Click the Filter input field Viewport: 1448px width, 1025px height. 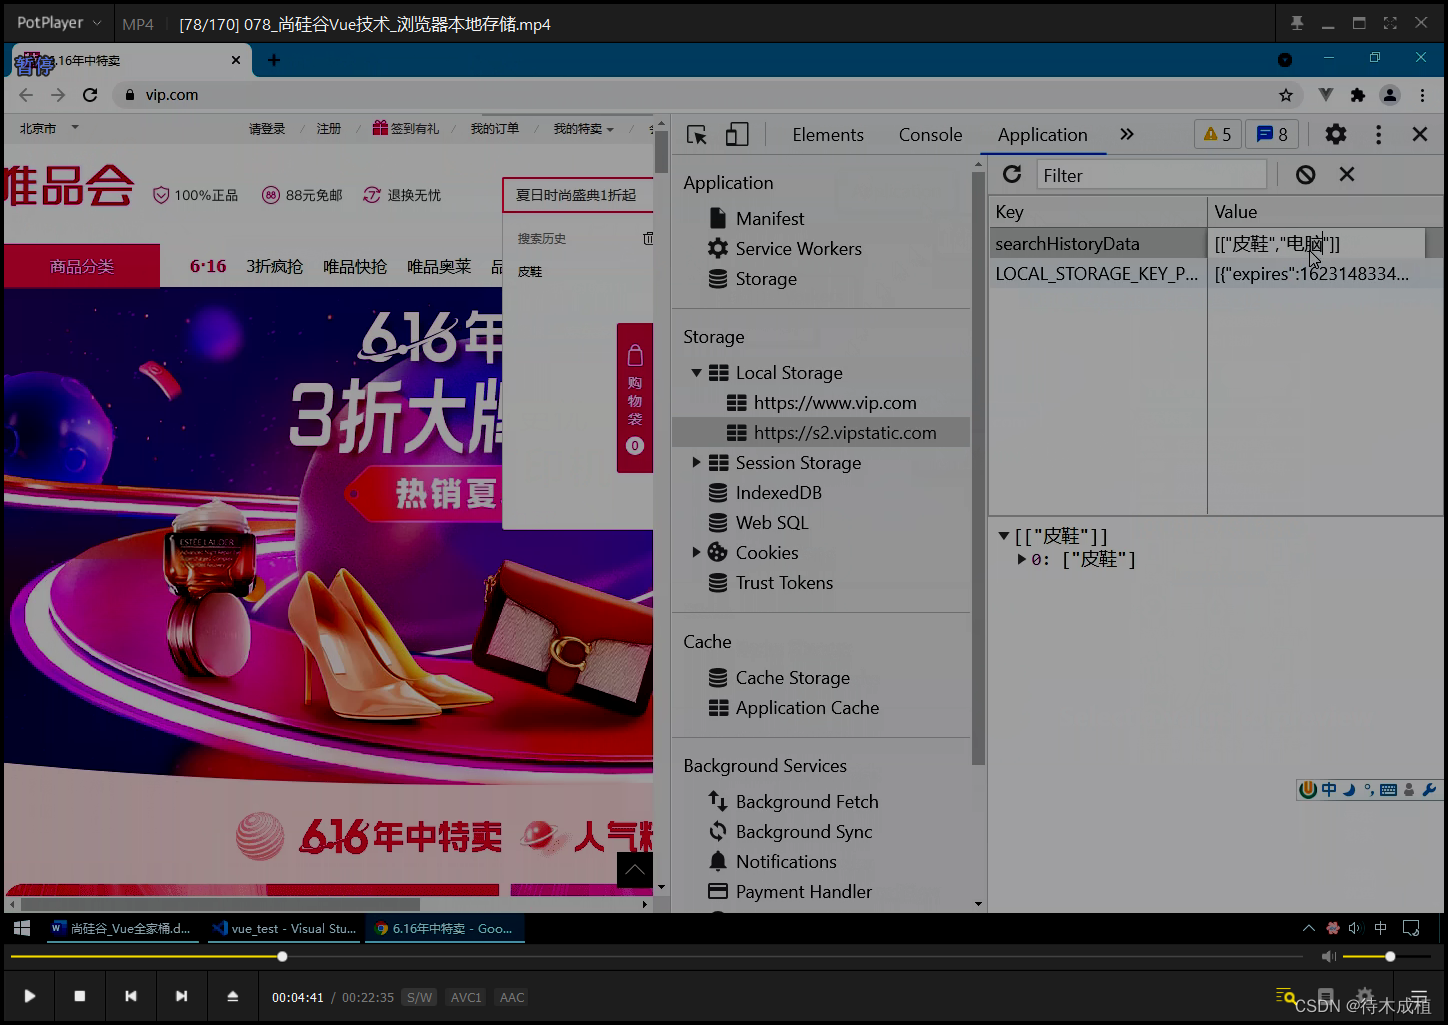pyautogui.click(x=1151, y=175)
